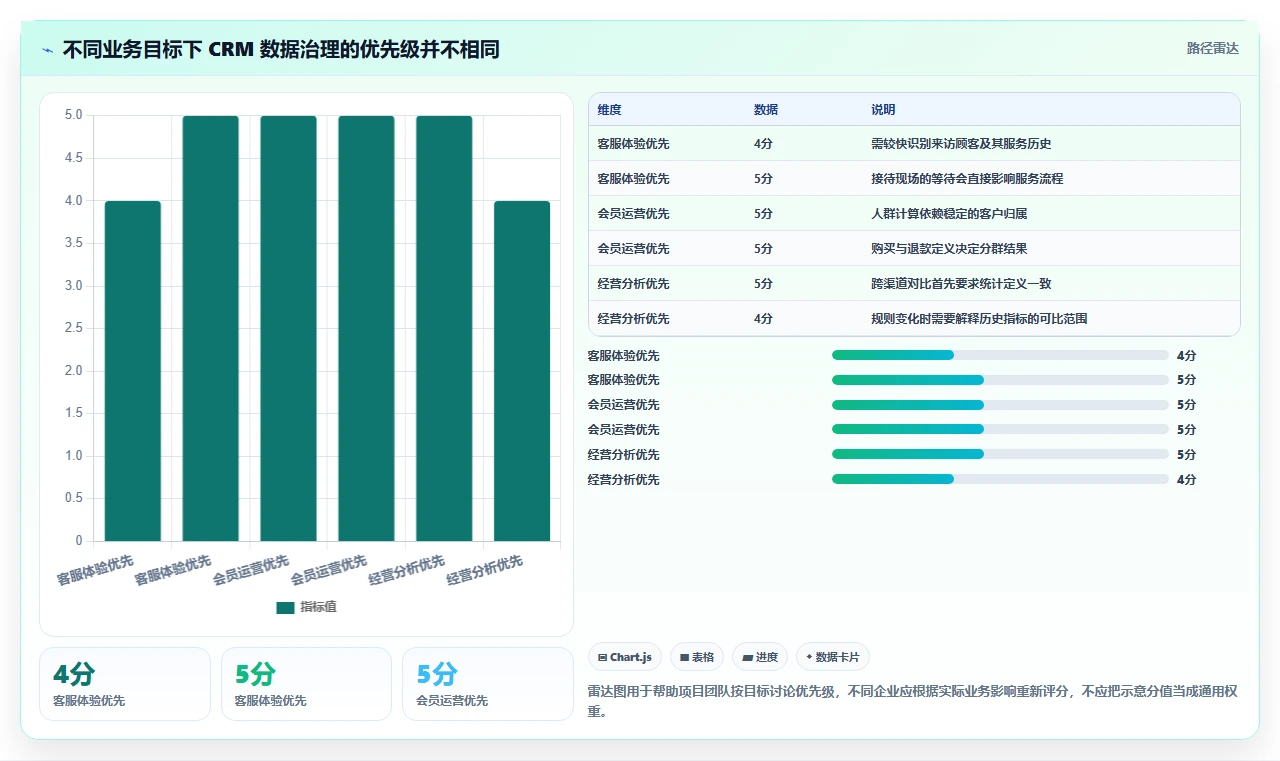Click the cell 跨渠道对比首先要求统计定义一致
Image resolution: width=1280 pixels, height=761 pixels.
click(961, 284)
